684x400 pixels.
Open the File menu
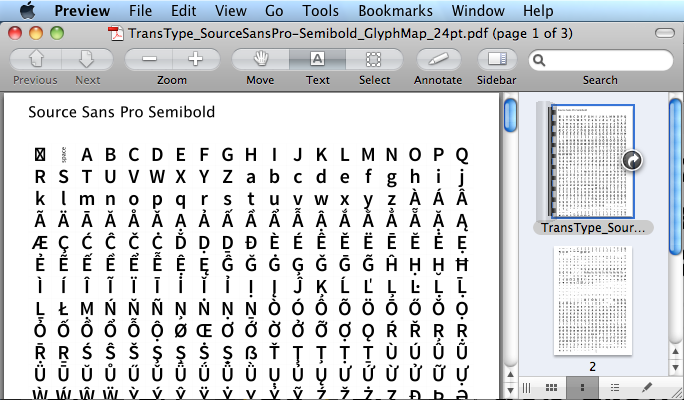[x=140, y=10]
